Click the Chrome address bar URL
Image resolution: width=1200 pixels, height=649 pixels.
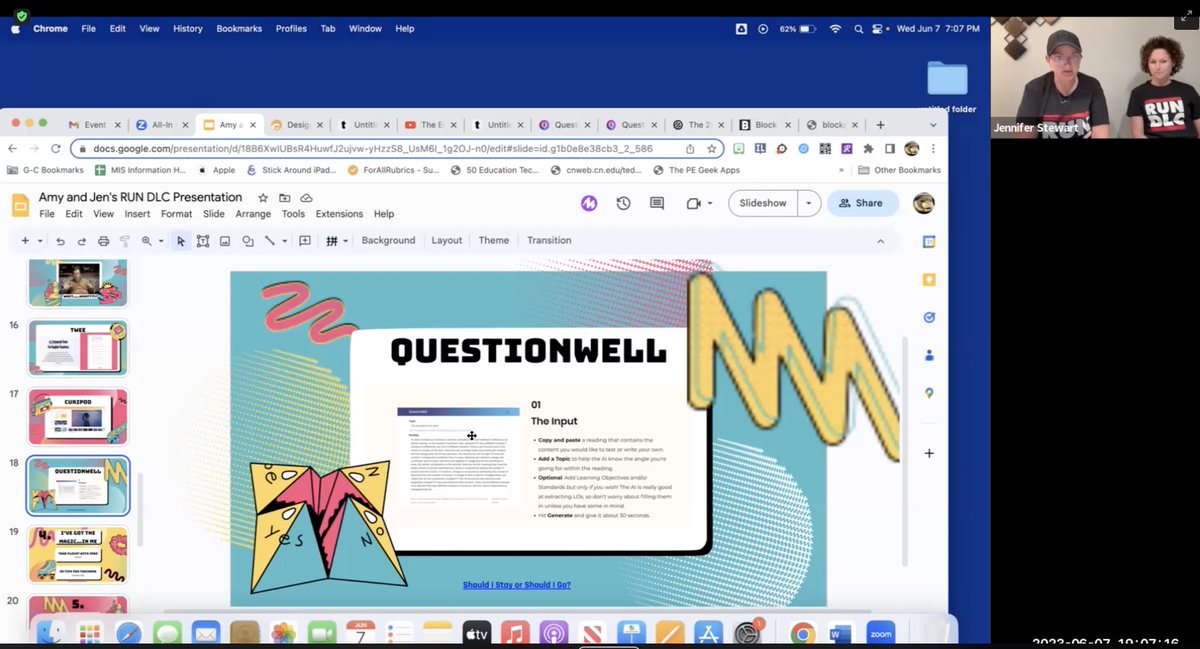pyautogui.click(x=373, y=148)
